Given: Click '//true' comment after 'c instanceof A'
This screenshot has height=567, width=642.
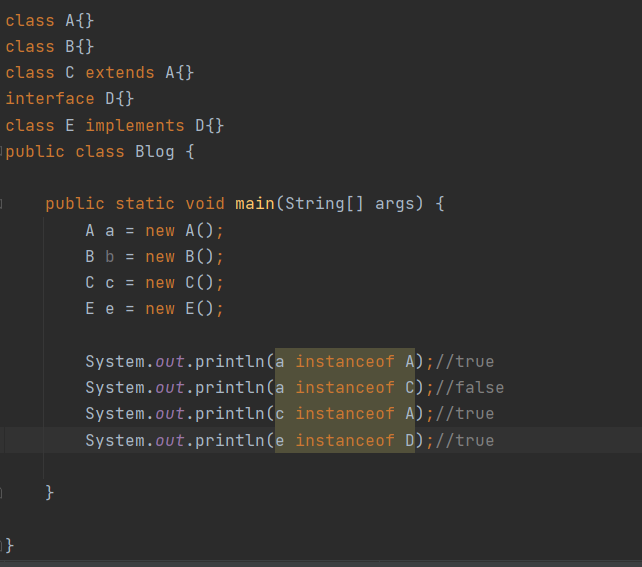Looking at the screenshot, I should pyautogui.click(x=465, y=413).
